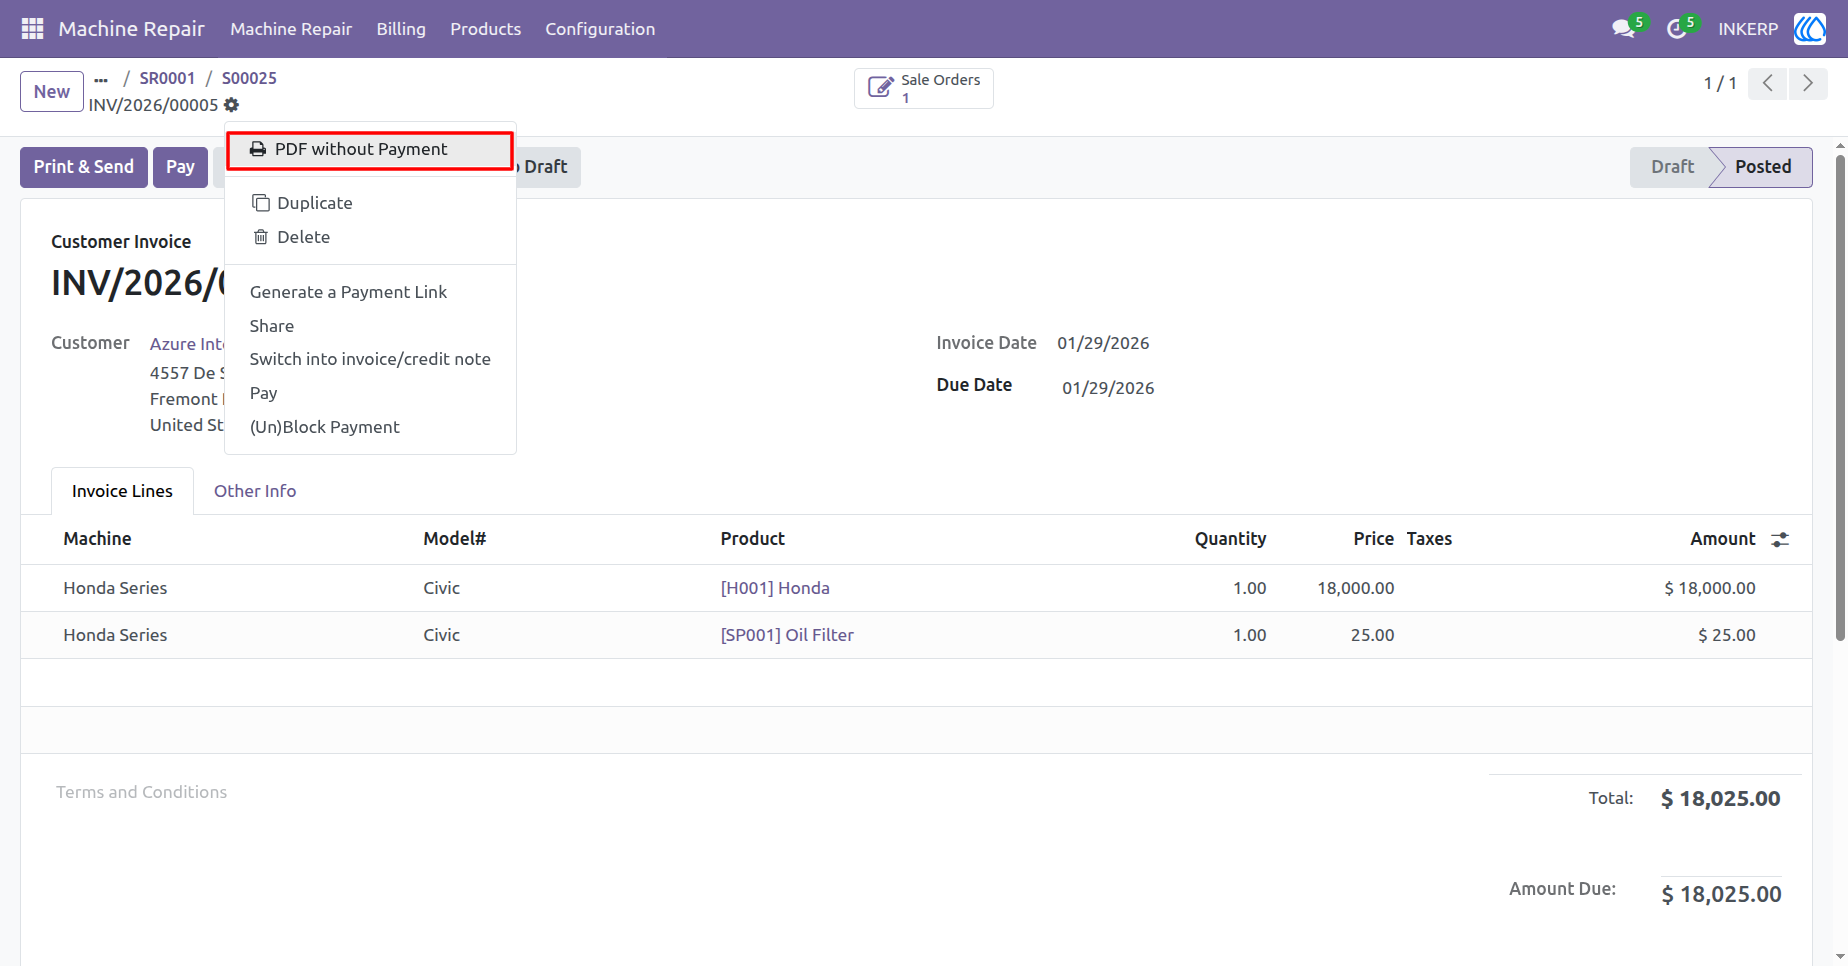Screen dimensions: 1848x966
Task: Open the messages conversation icon
Action: (1624, 29)
